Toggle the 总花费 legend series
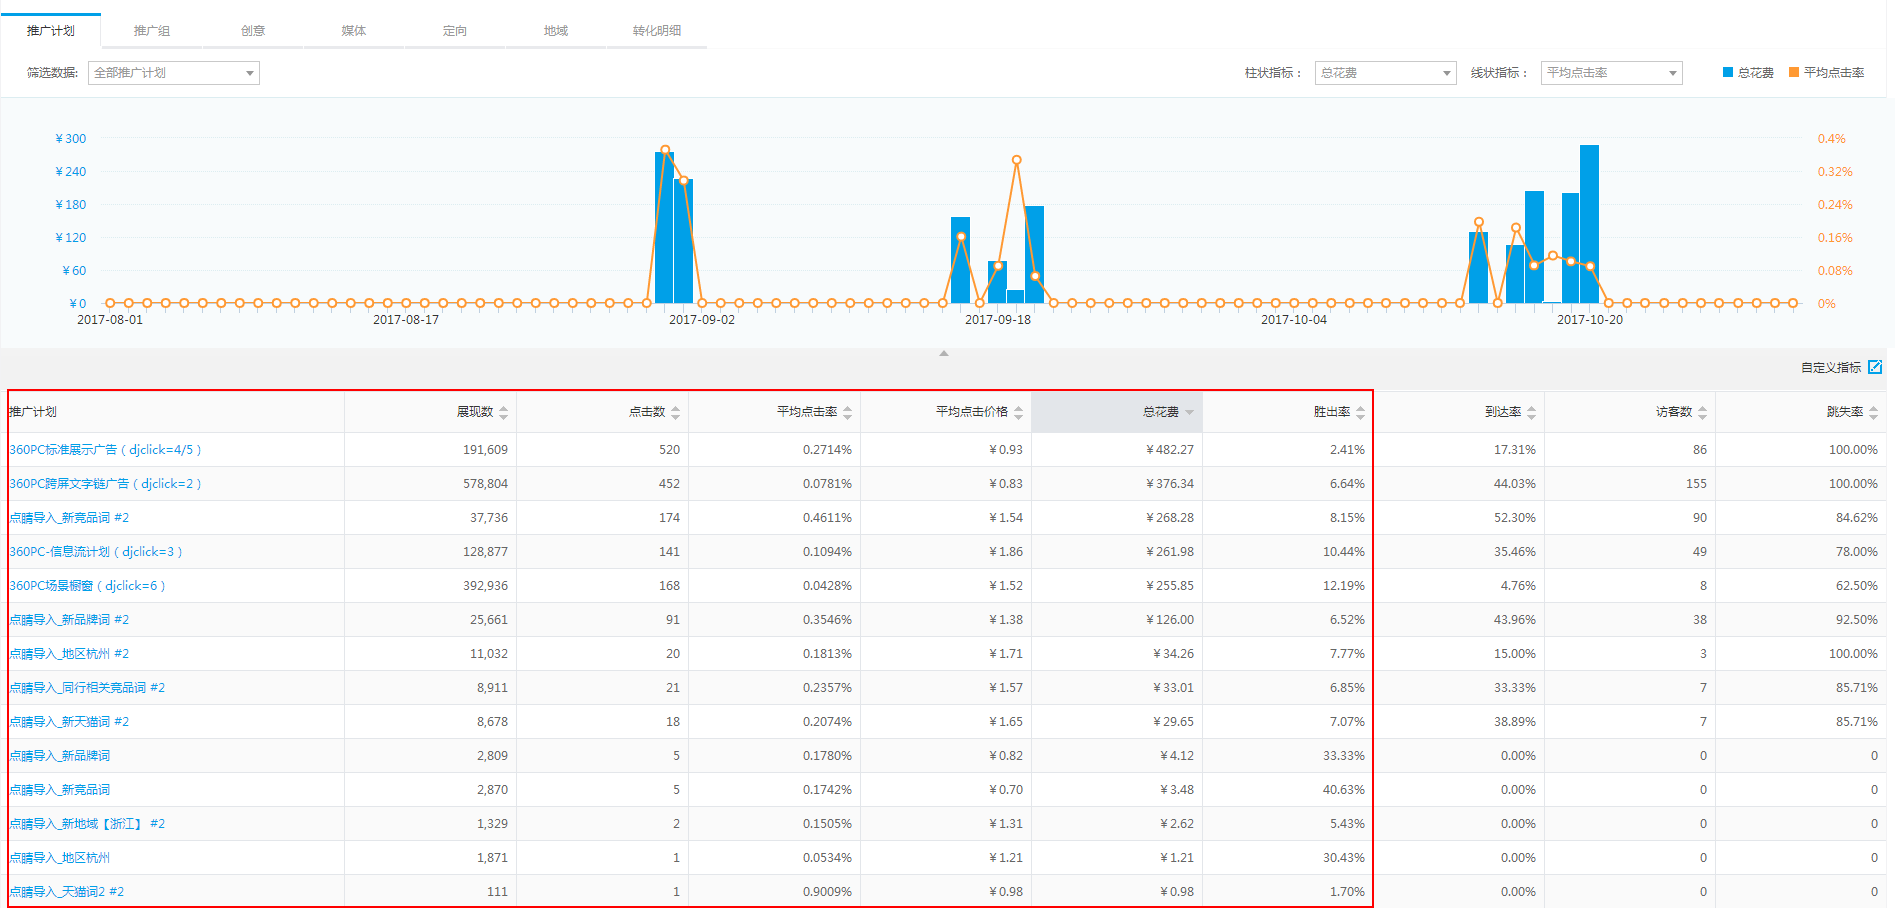 [1748, 73]
